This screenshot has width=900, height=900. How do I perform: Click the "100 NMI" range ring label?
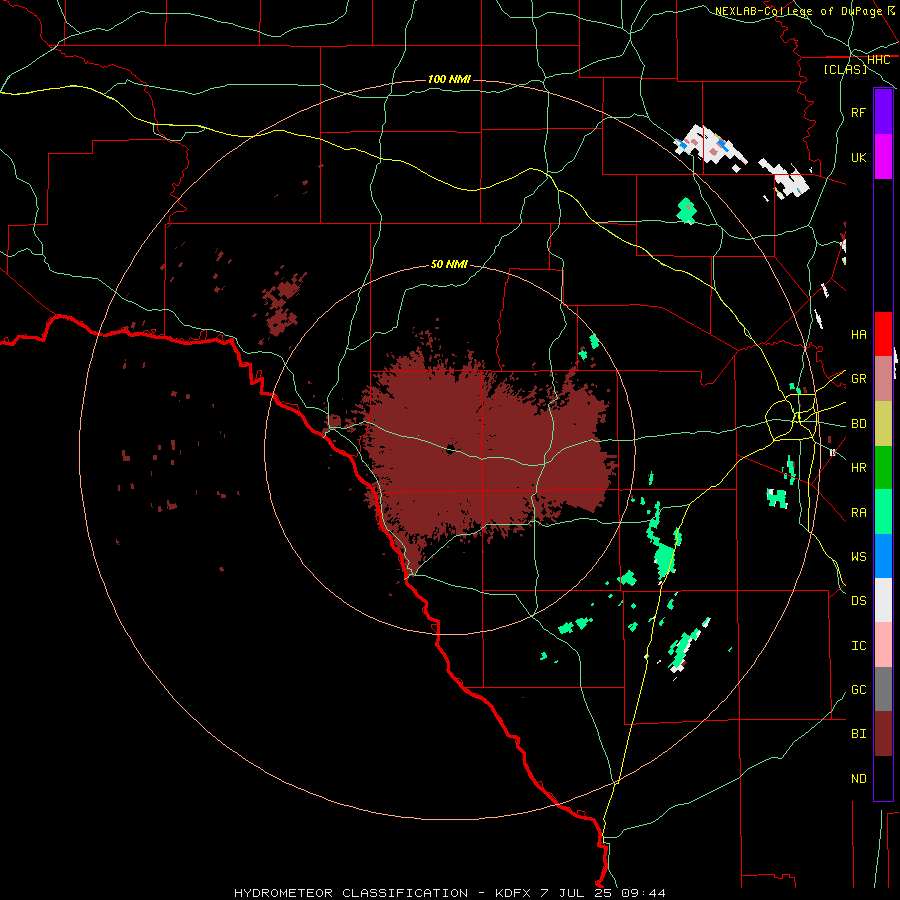tap(449, 79)
